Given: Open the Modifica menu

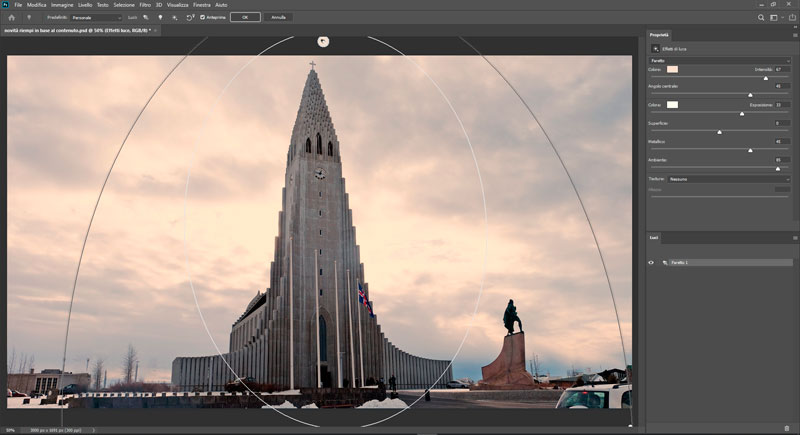Looking at the screenshot, I should pyautogui.click(x=37, y=5).
